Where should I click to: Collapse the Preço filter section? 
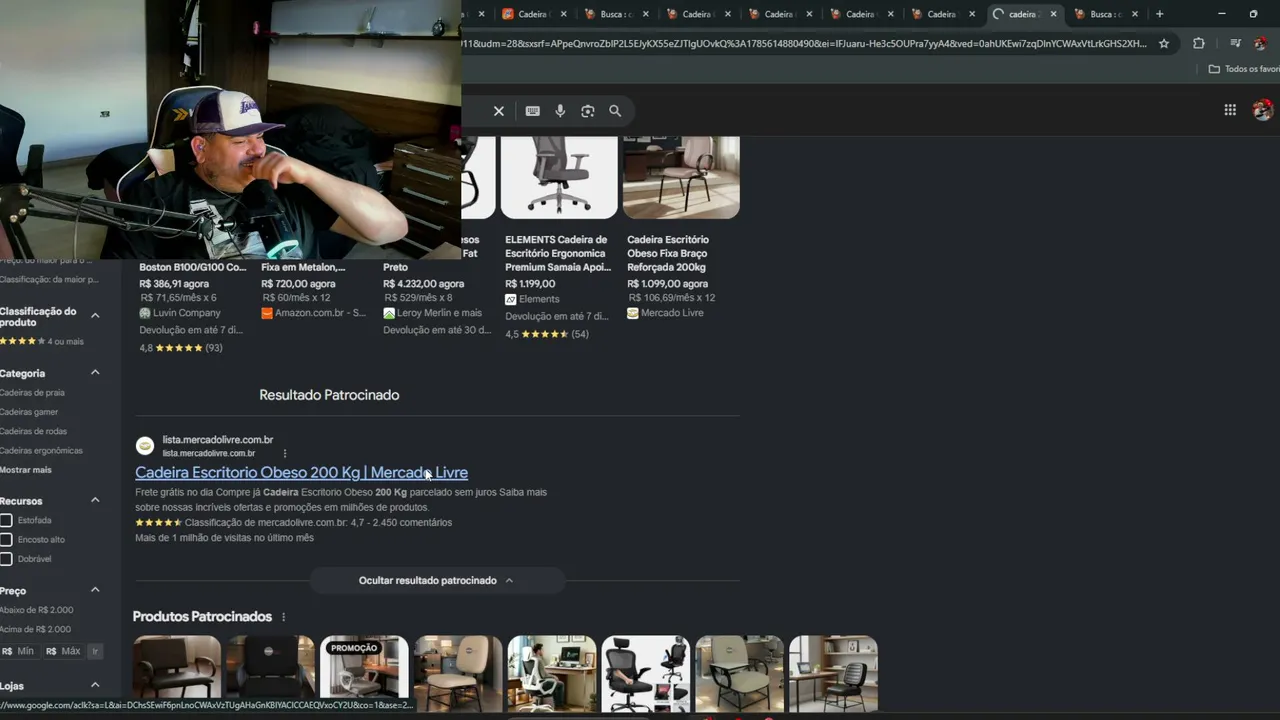pos(95,590)
